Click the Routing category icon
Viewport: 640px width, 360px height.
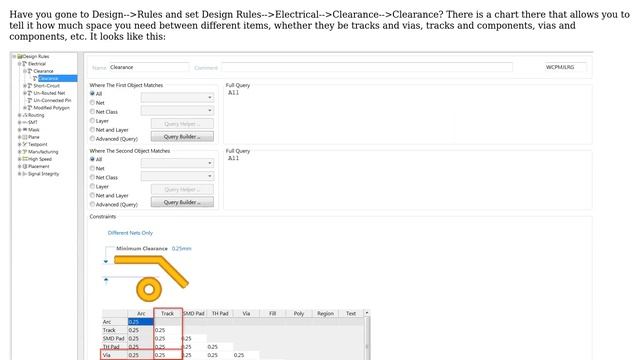25,115
